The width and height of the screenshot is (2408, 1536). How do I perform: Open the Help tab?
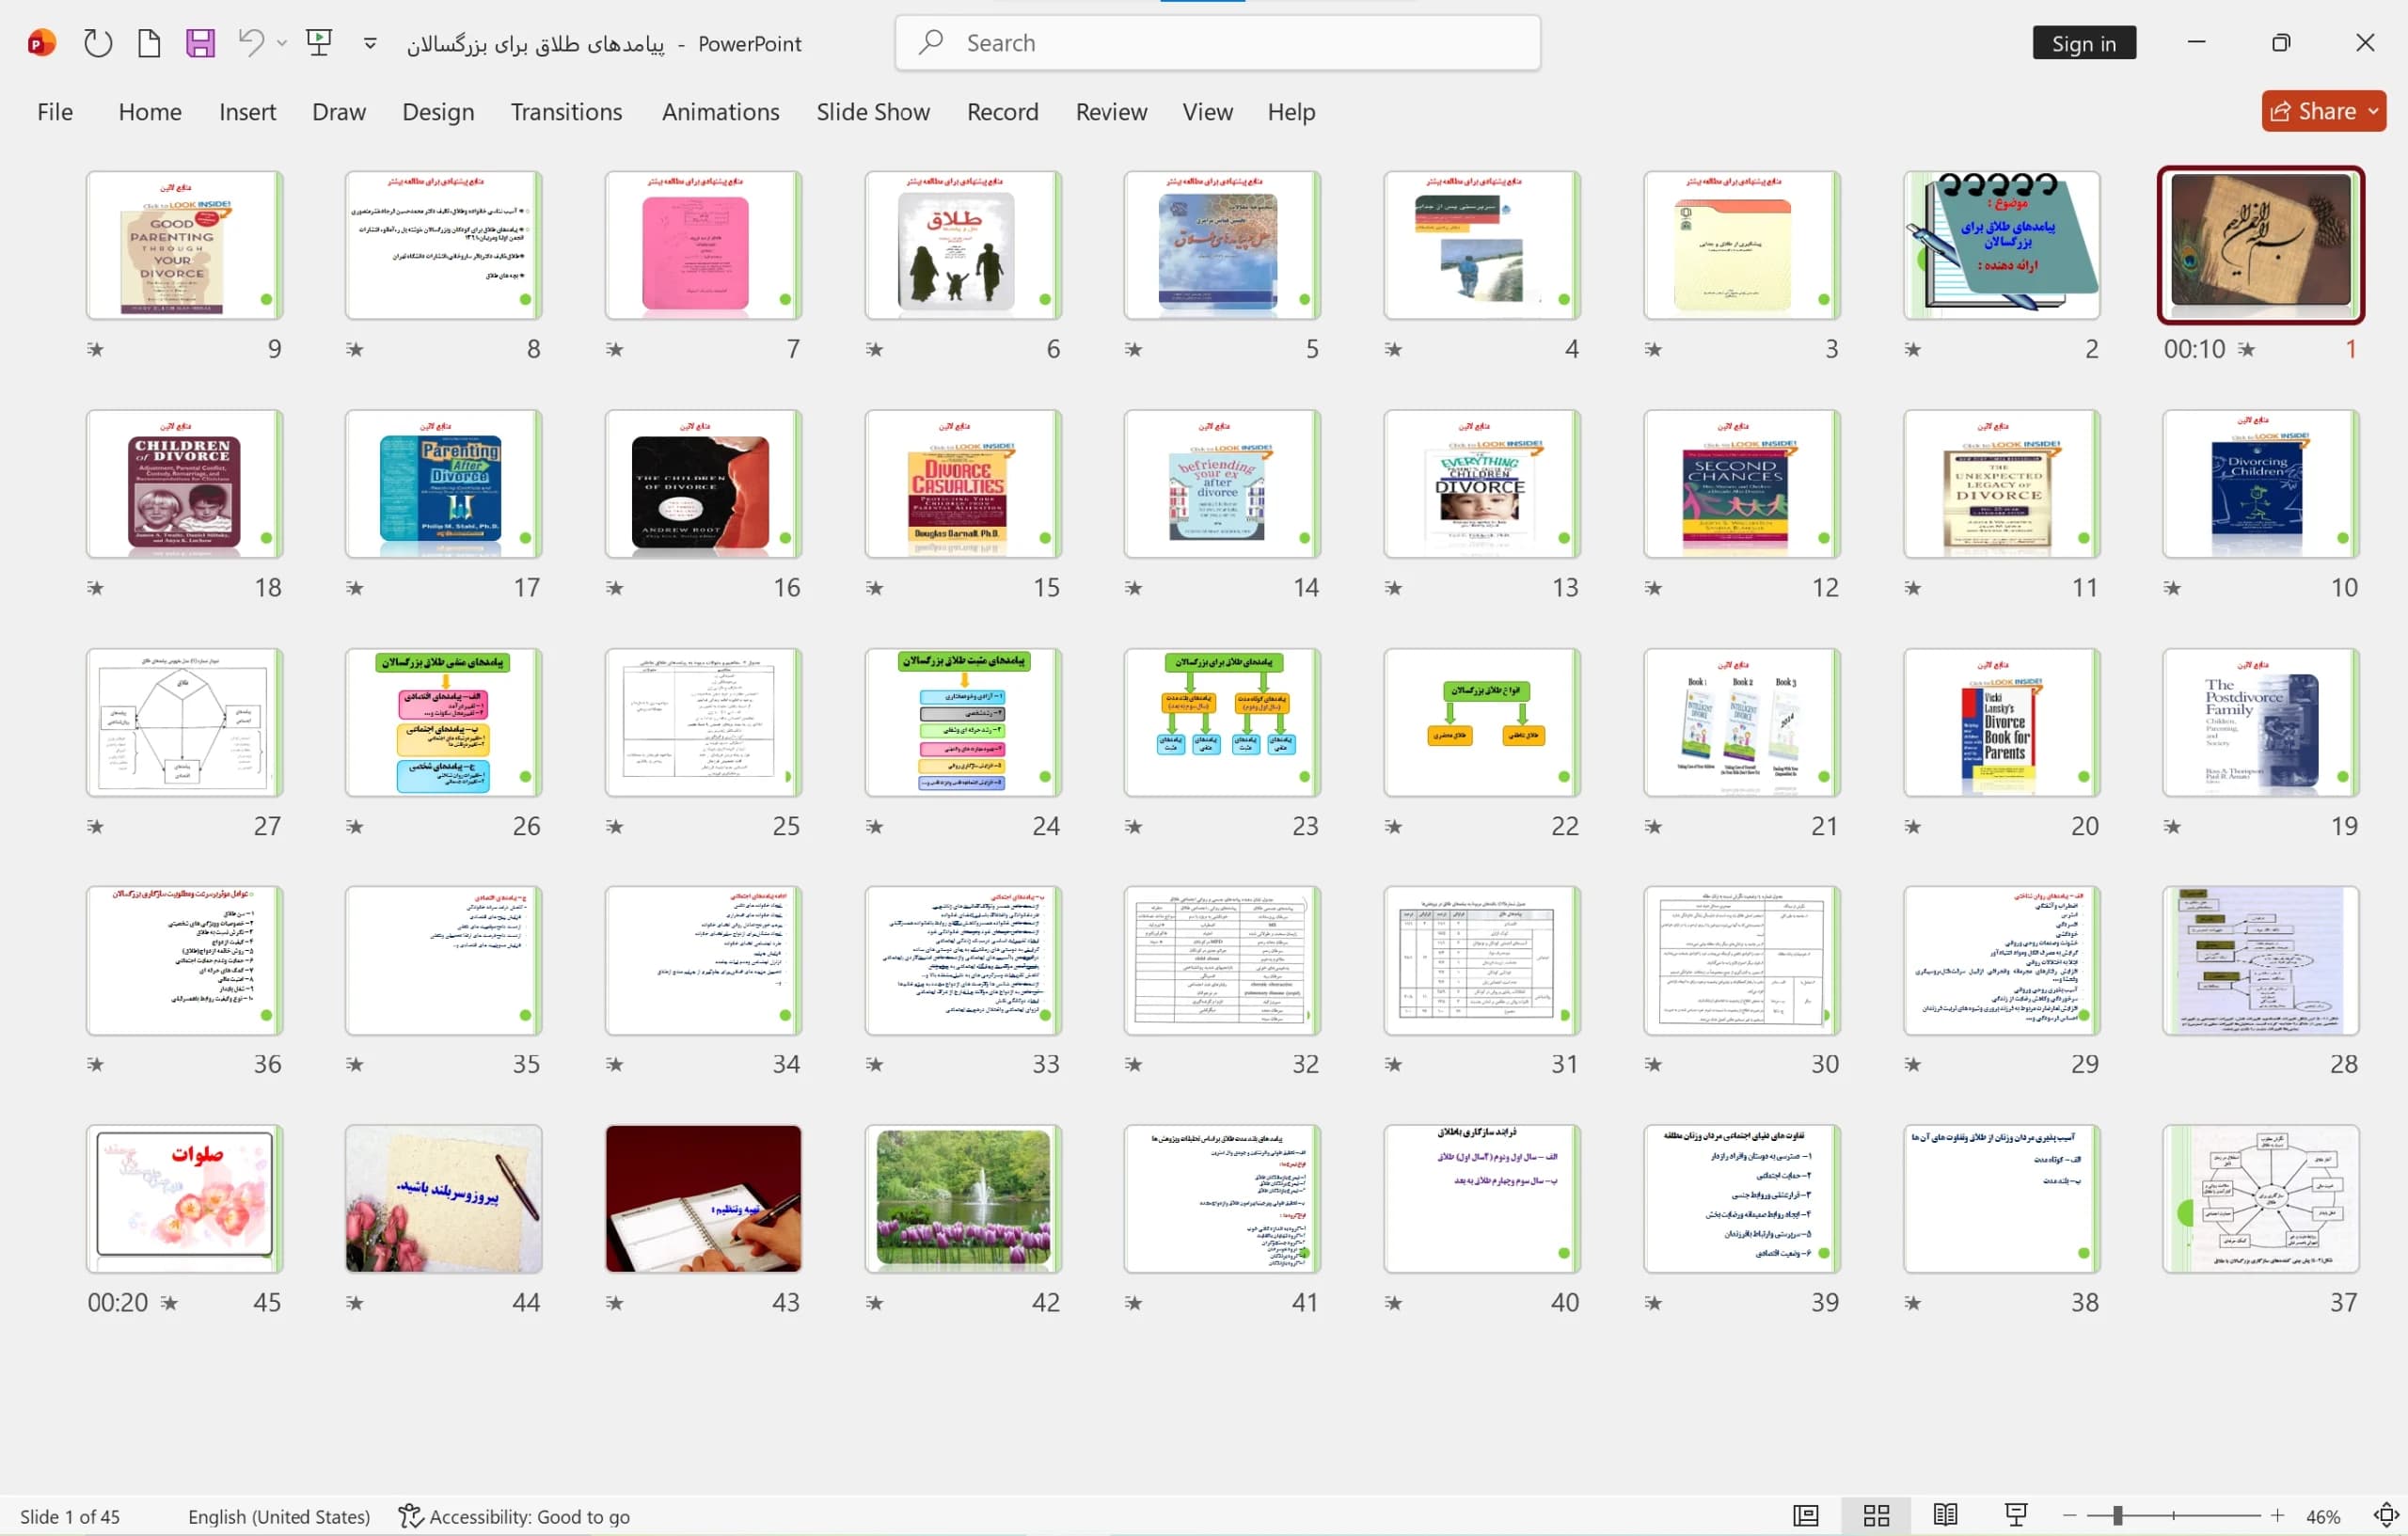[x=1291, y=111]
